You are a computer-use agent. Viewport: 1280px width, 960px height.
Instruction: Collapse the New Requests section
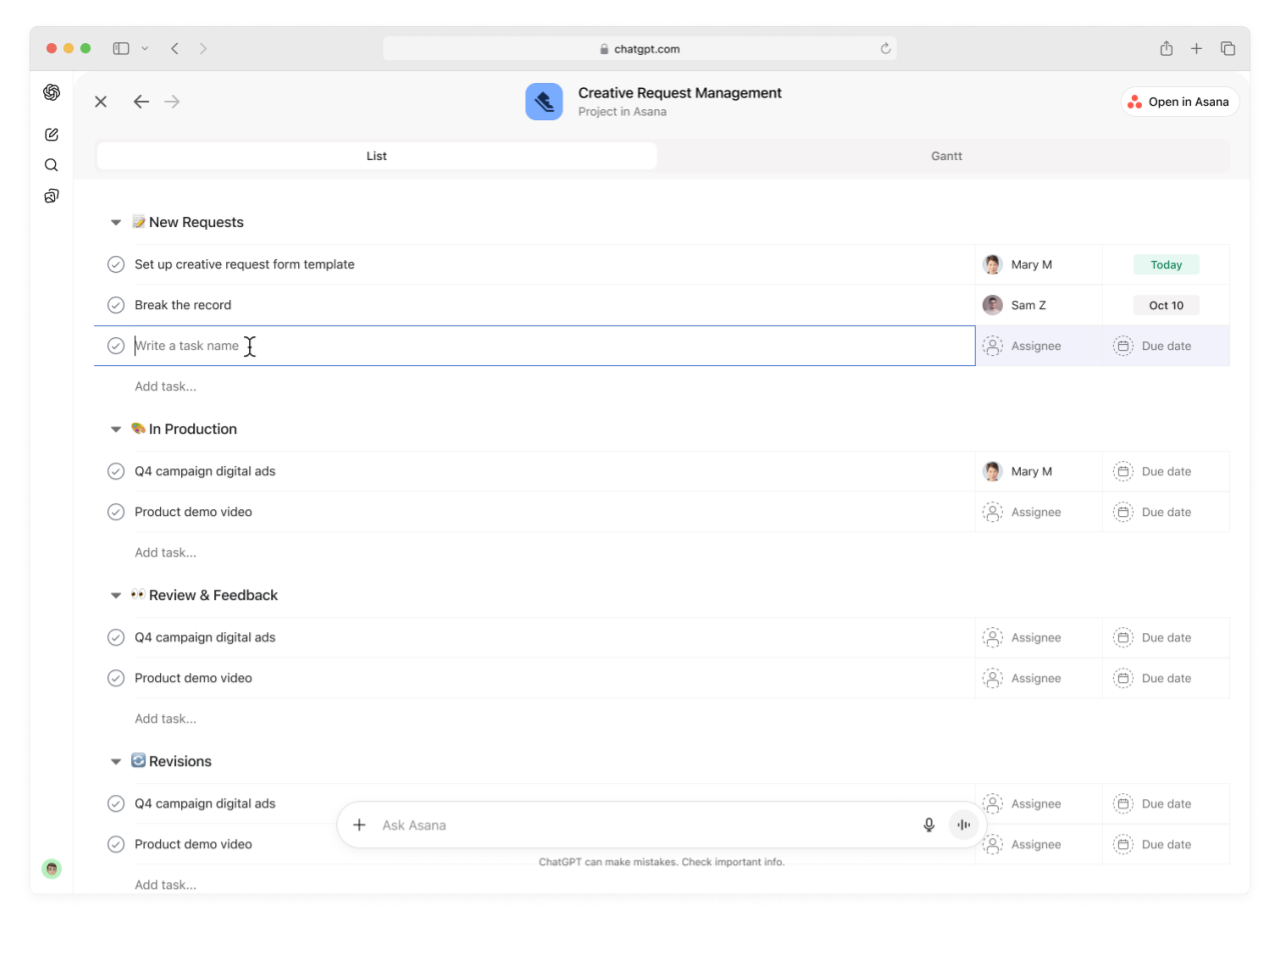pos(116,223)
